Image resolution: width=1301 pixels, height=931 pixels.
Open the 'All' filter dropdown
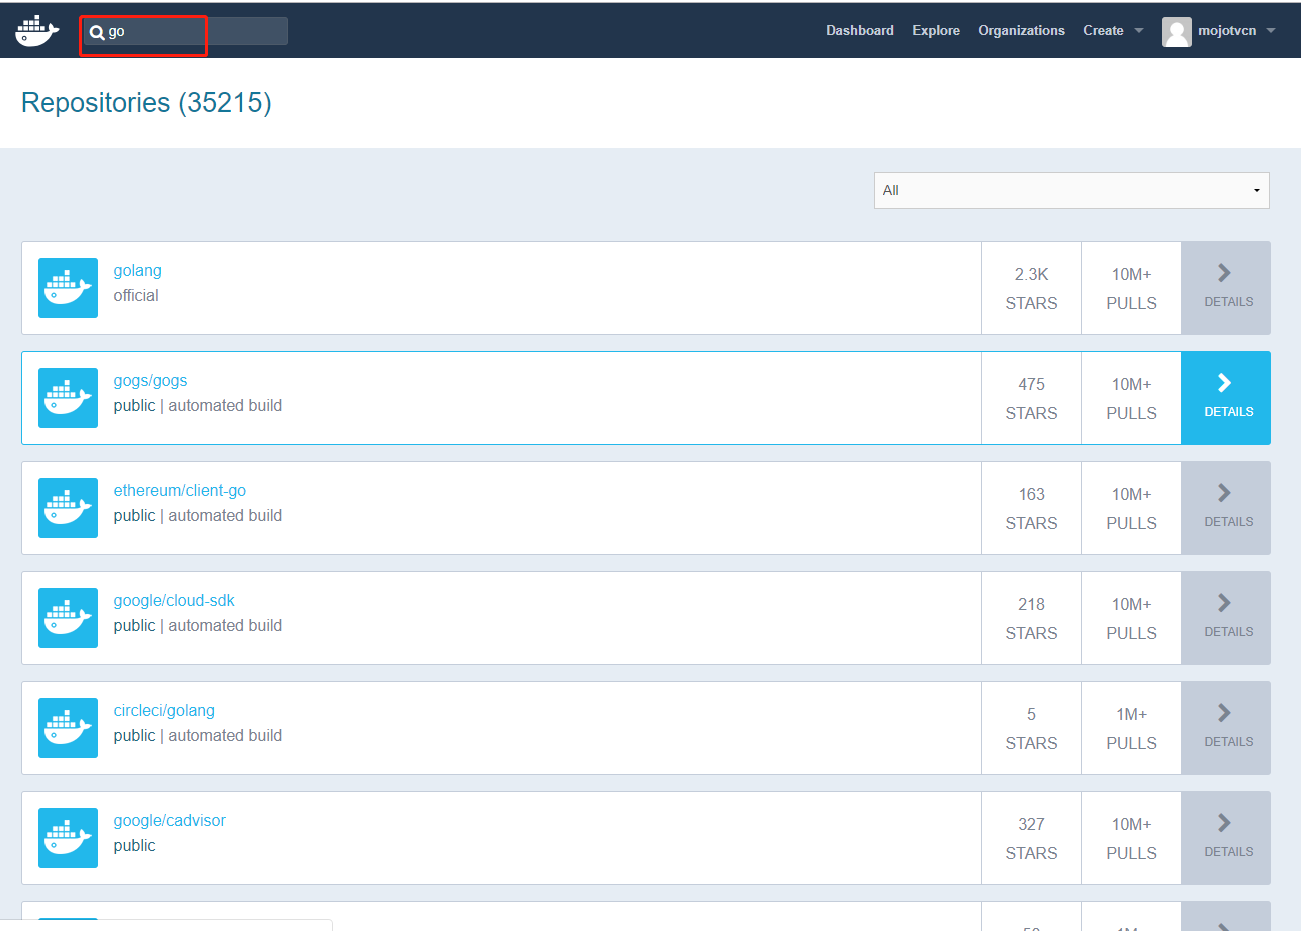click(1072, 190)
